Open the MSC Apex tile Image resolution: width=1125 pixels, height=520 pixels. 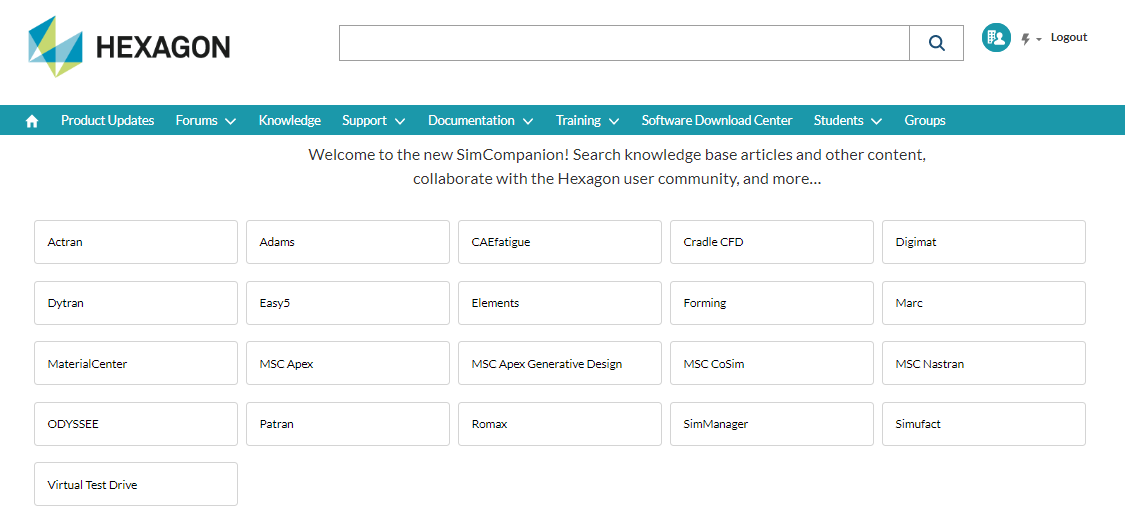coord(348,364)
